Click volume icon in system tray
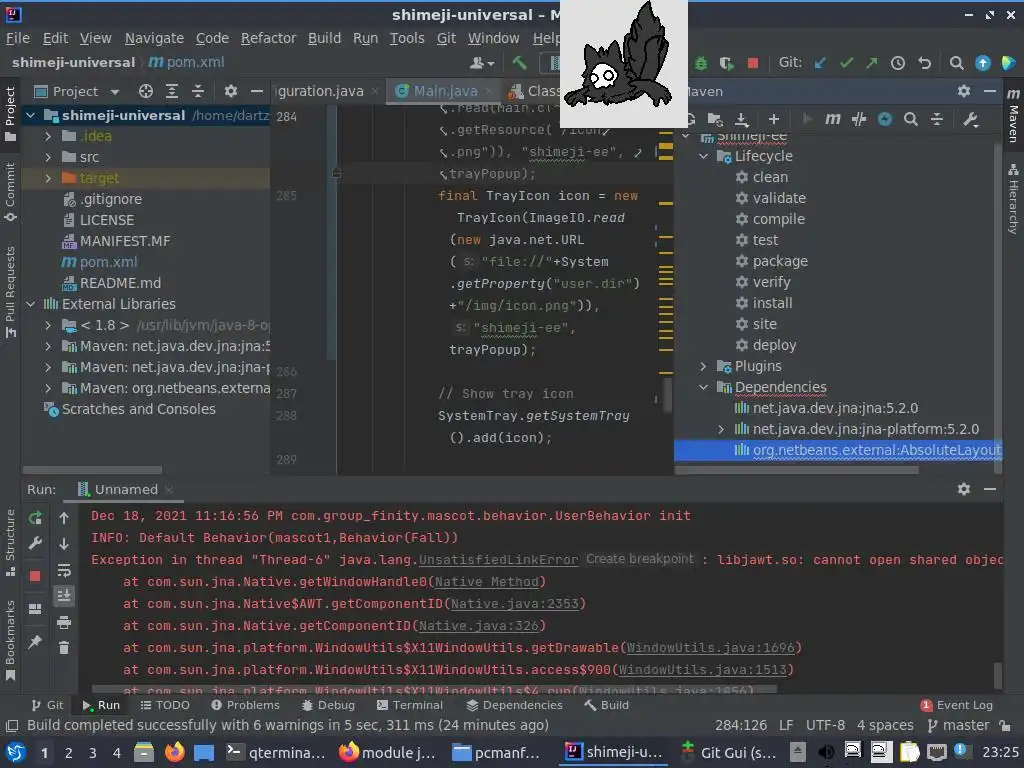This screenshot has width=1024, height=768. point(825,752)
